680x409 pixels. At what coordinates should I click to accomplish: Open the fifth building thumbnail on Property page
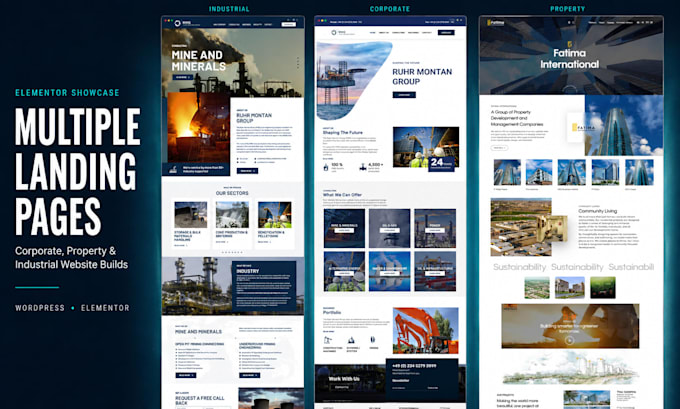pos(639,172)
